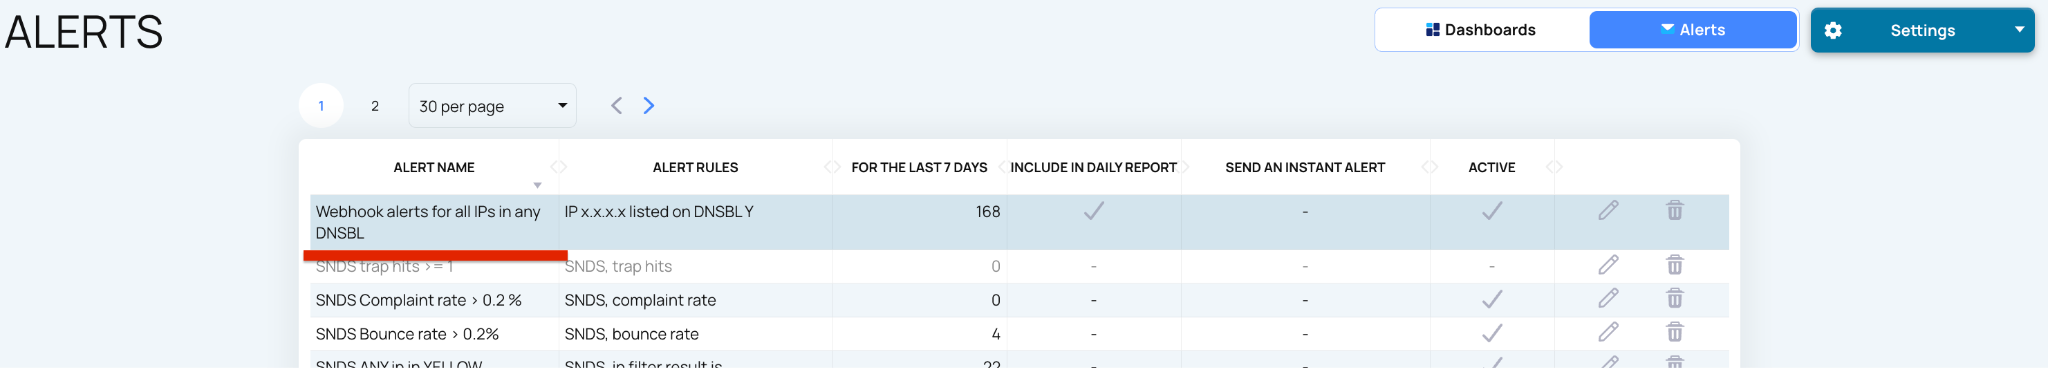This screenshot has height=368, width=2048.
Task: Go to previous page with left arrow
Action: coord(617,105)
